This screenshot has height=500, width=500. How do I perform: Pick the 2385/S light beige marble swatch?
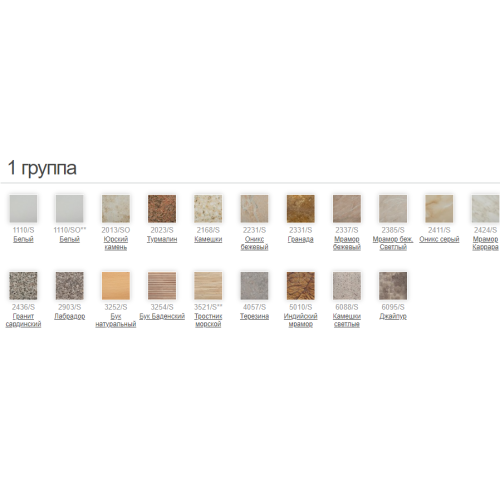tap(393, 209)
